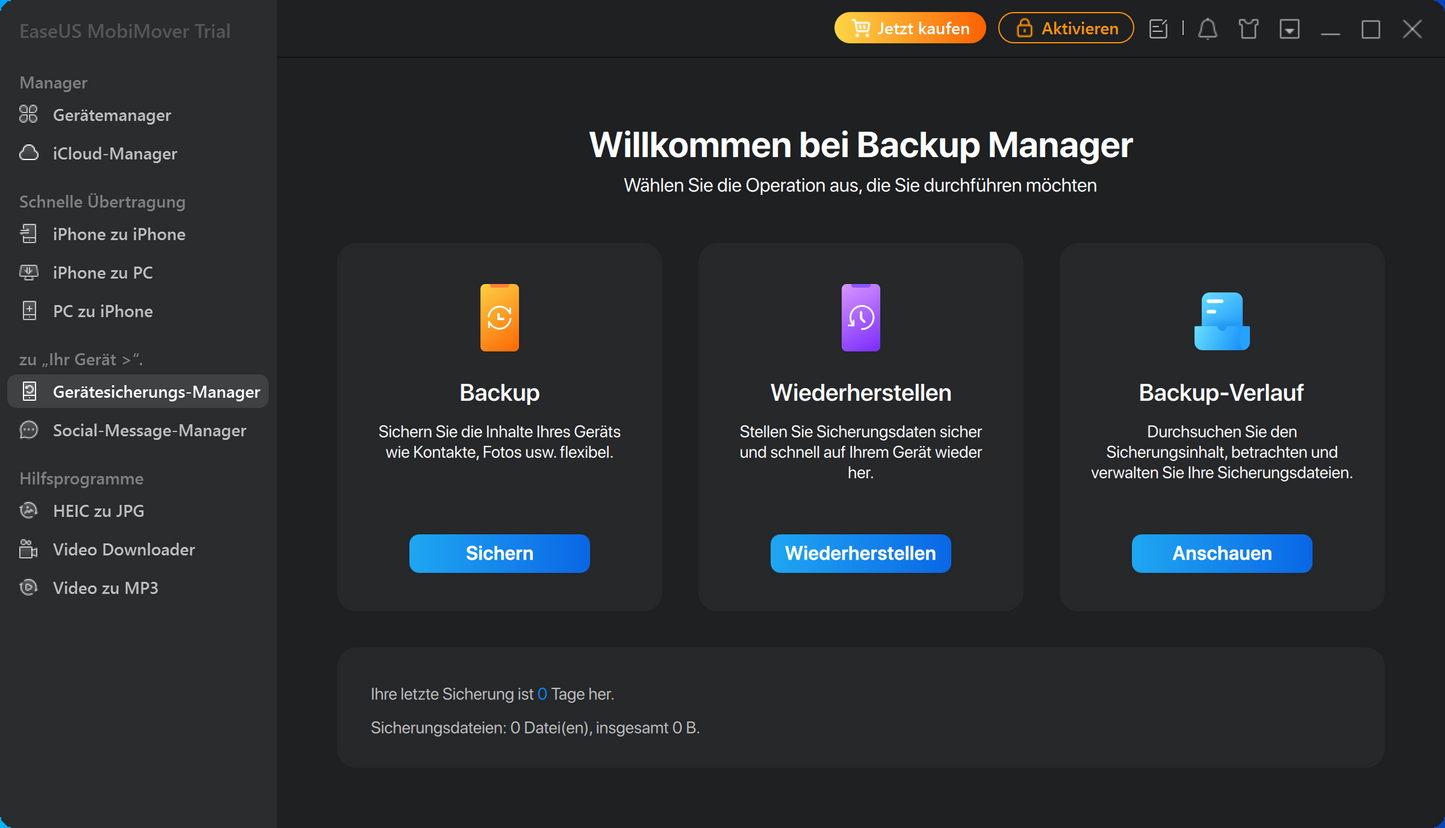Open Social-Message-Manager
The image size is (1445, 828).
click(149, 430)
